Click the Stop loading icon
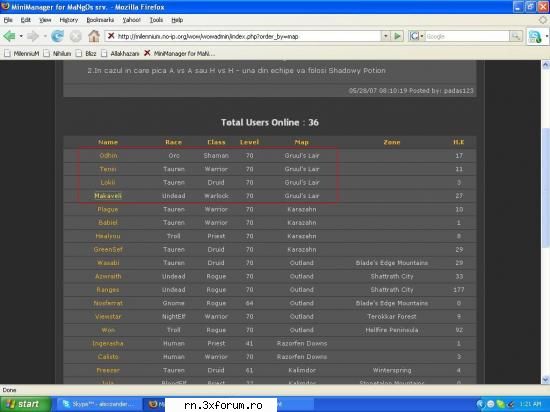 75,36
